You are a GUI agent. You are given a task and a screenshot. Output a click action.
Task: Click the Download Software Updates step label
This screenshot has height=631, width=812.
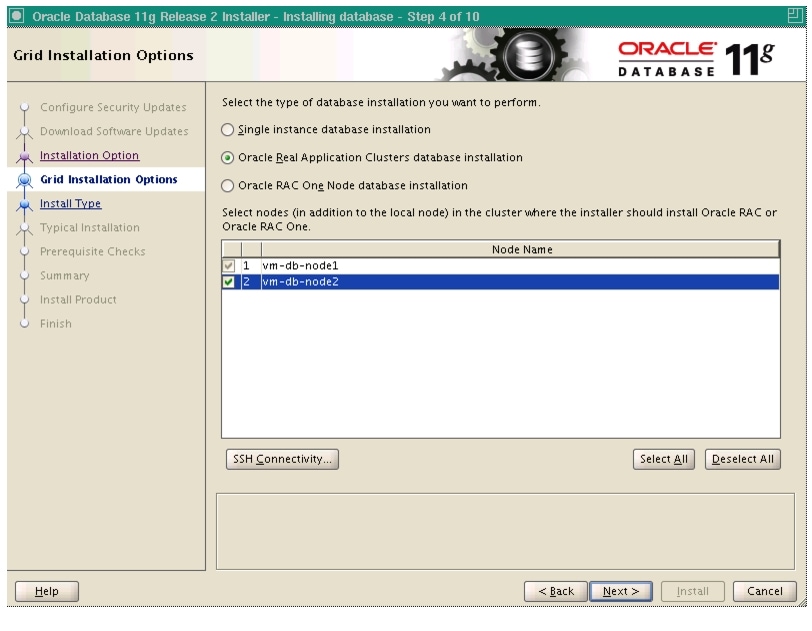114,132
